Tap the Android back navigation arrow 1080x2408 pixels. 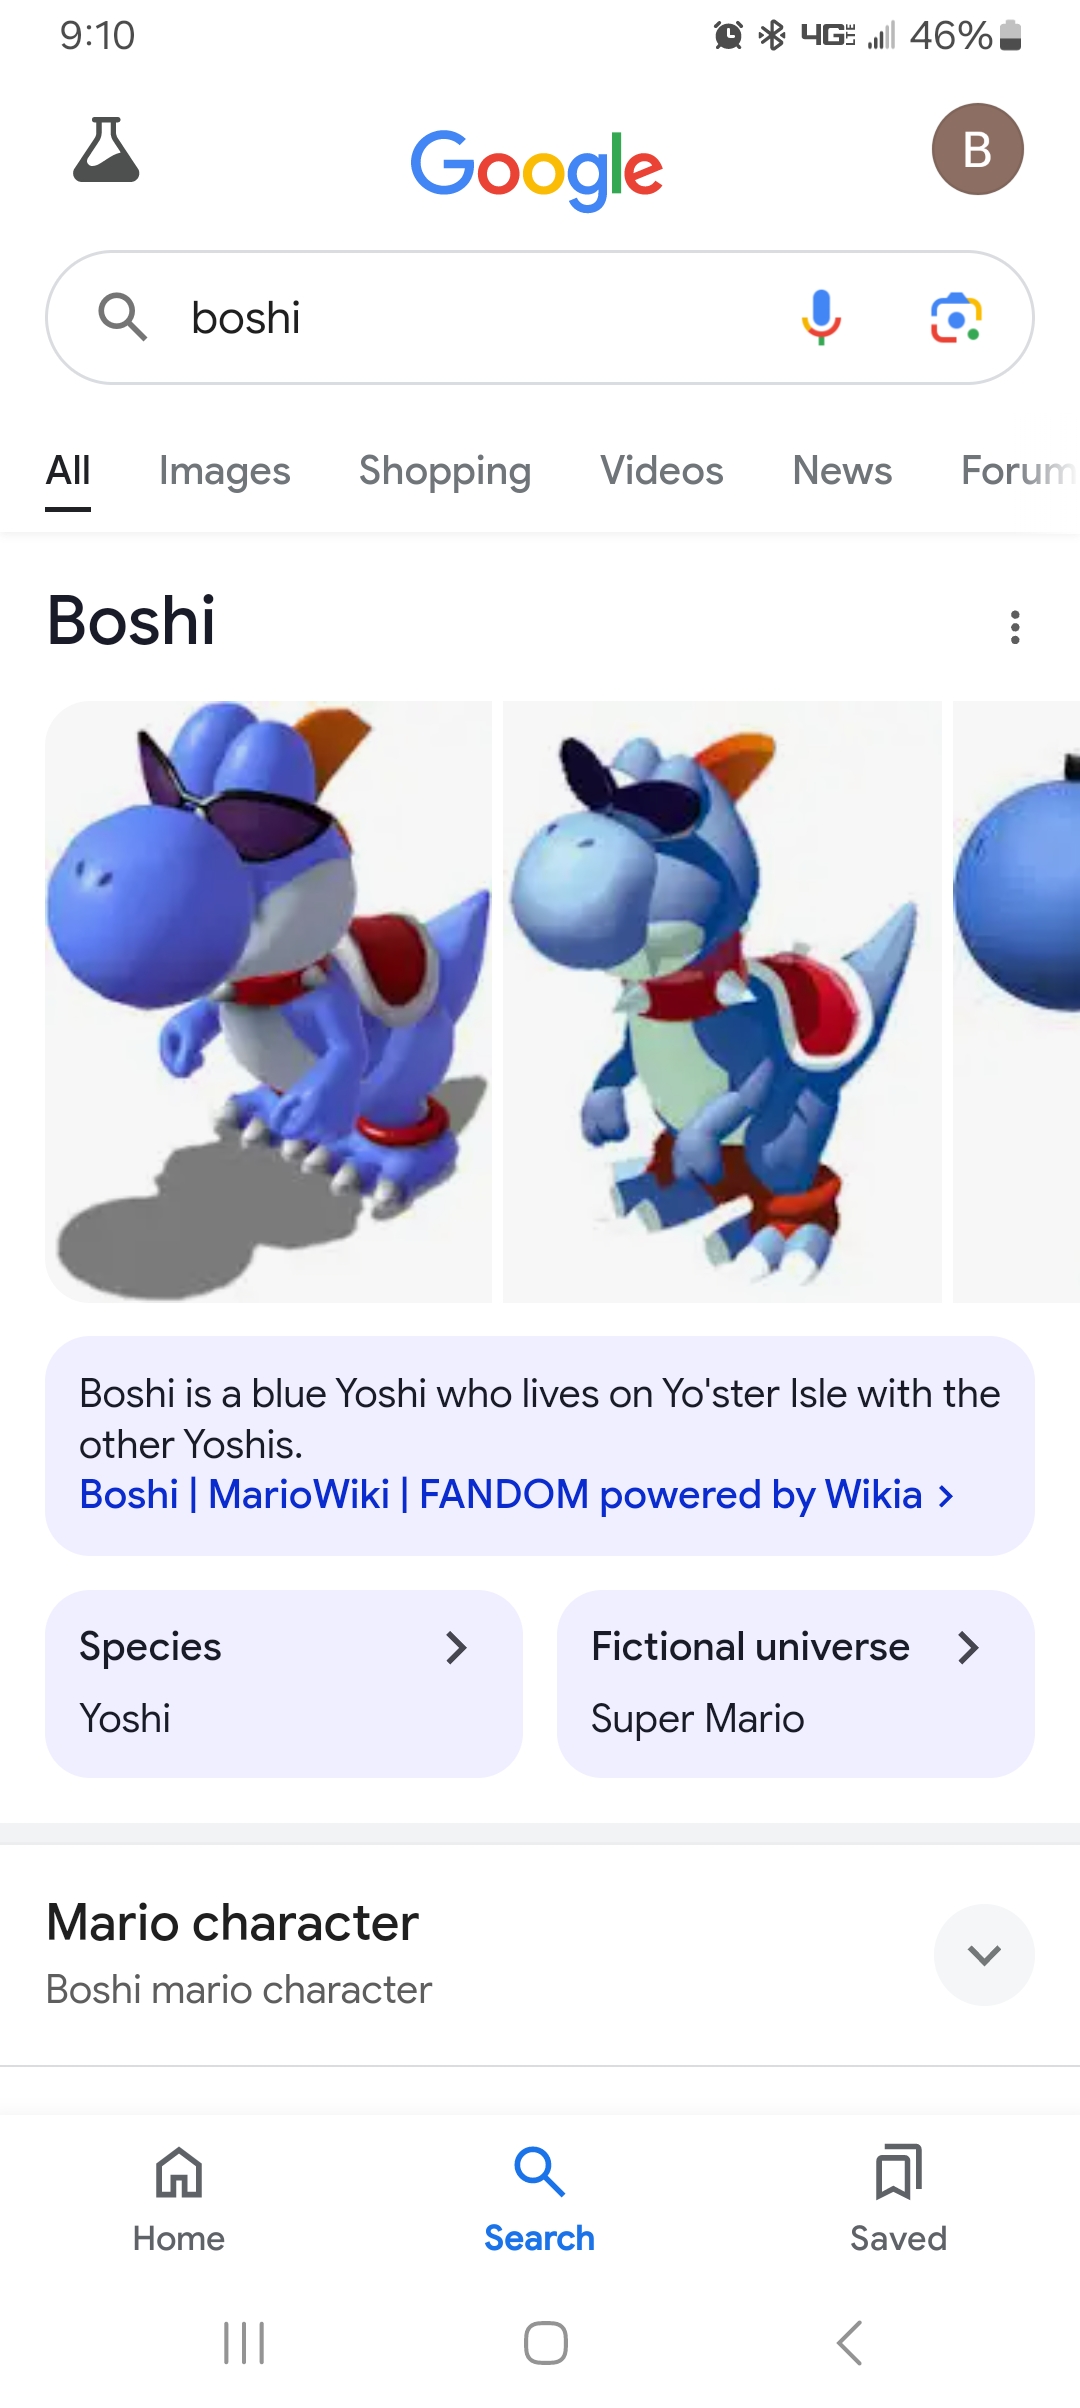coord(849,2342)
